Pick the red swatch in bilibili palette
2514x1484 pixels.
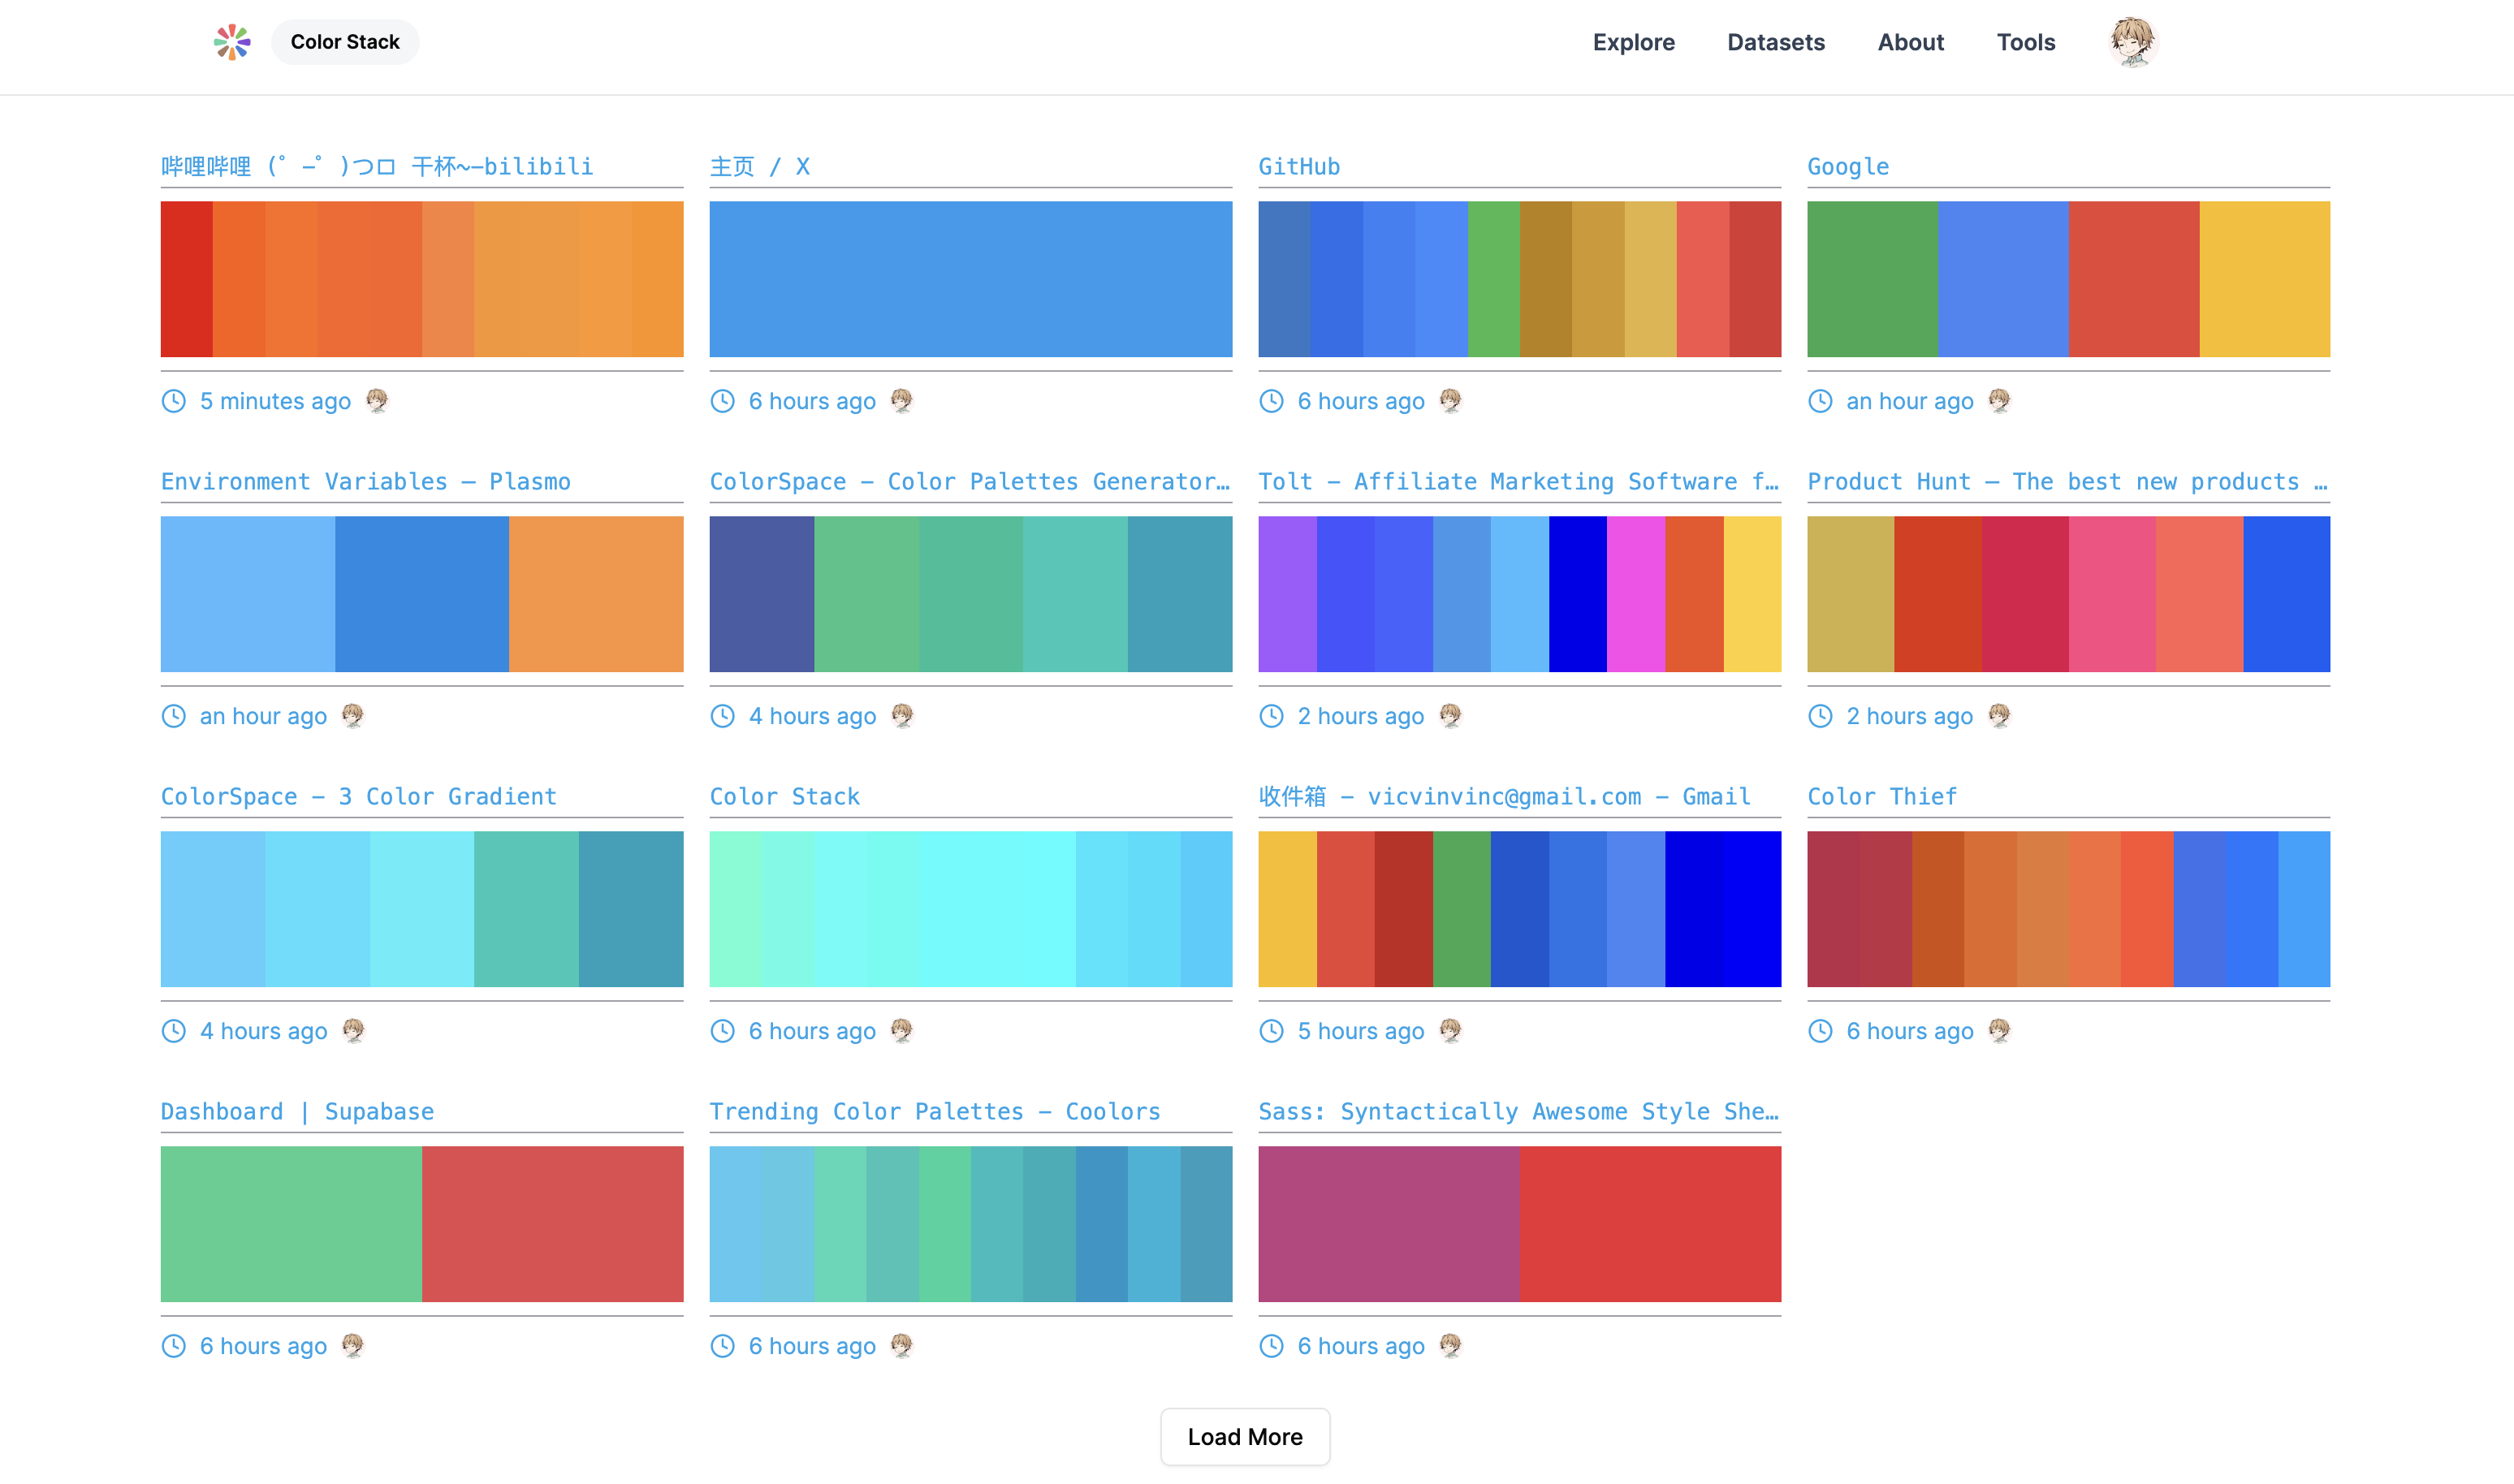point(187,279)
